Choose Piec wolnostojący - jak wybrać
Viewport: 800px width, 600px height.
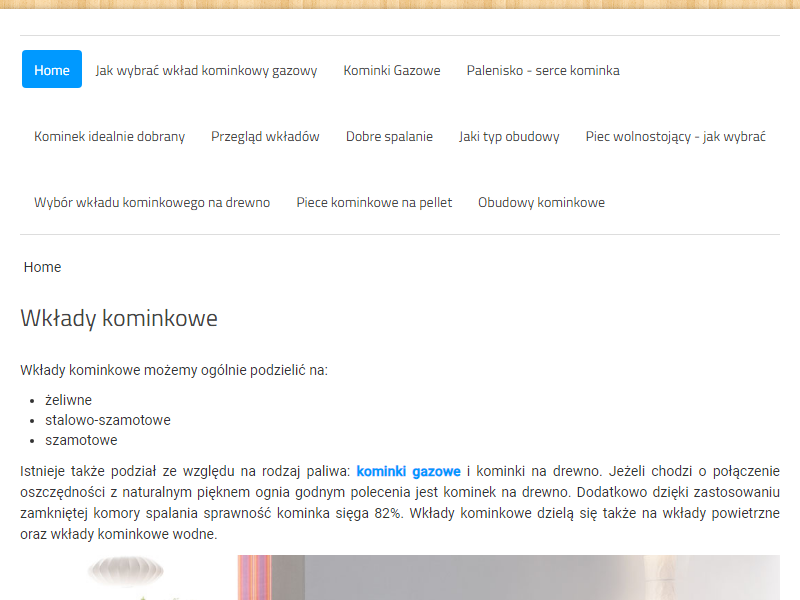(x=676, y=137)
